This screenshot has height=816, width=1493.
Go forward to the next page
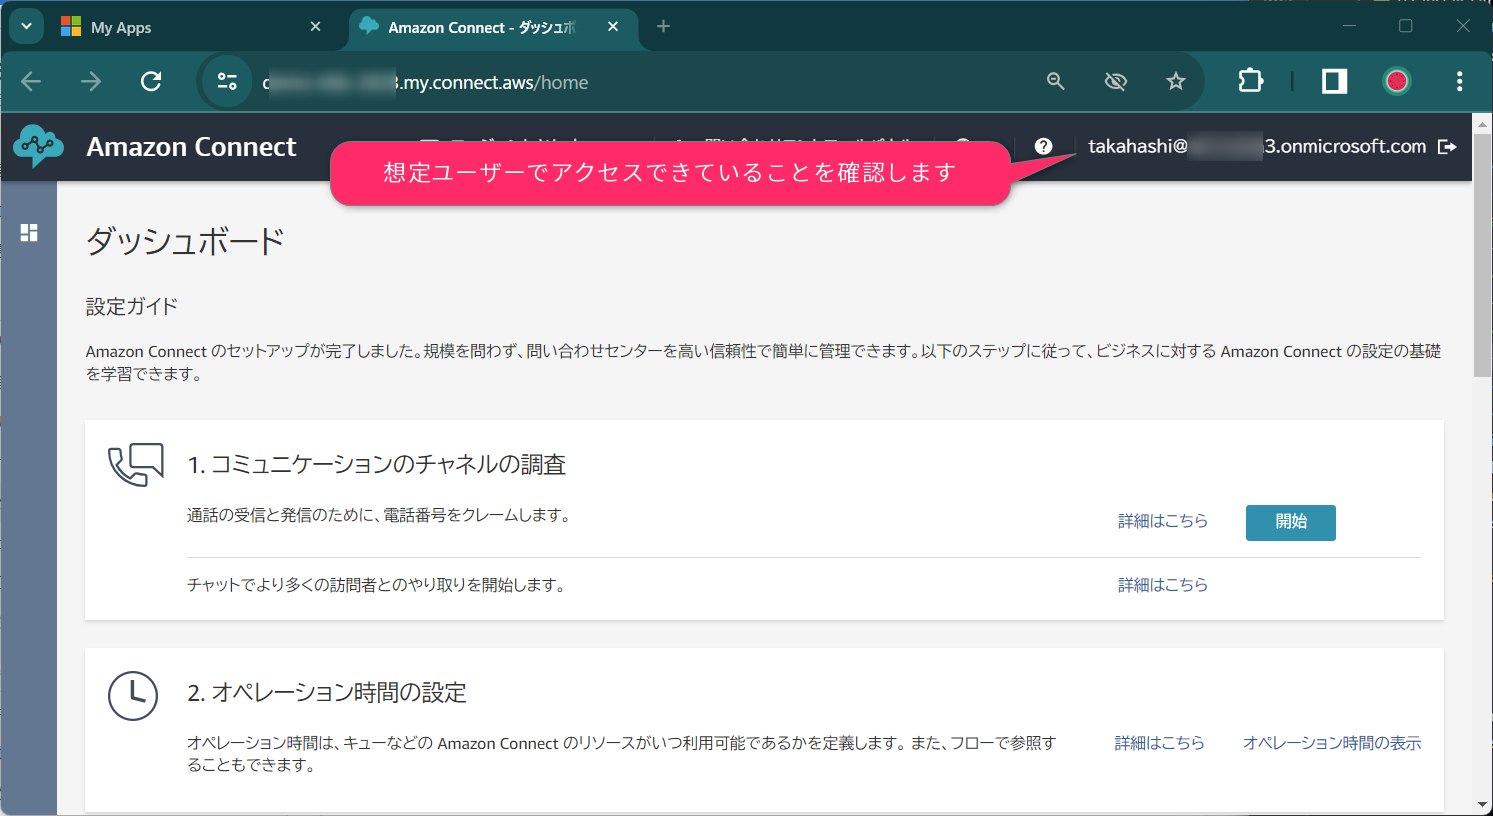pyautogui.click(x=91, y=82)
